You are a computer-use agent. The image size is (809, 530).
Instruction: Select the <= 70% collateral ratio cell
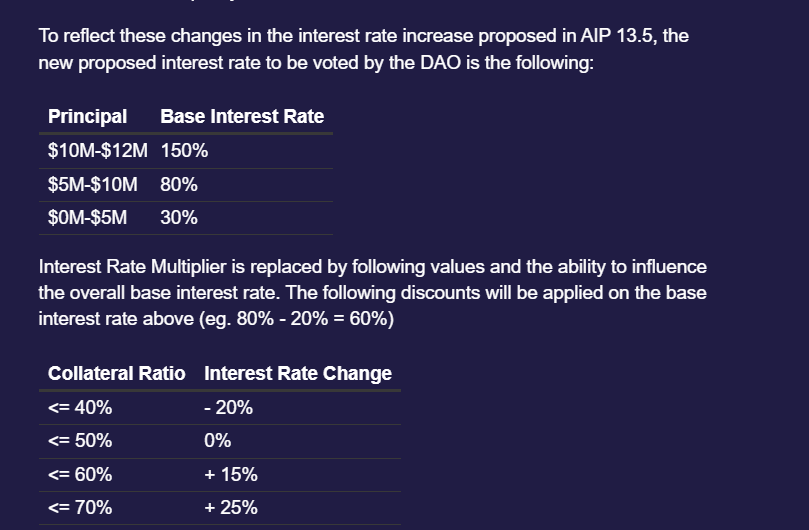tap(80, 508)
